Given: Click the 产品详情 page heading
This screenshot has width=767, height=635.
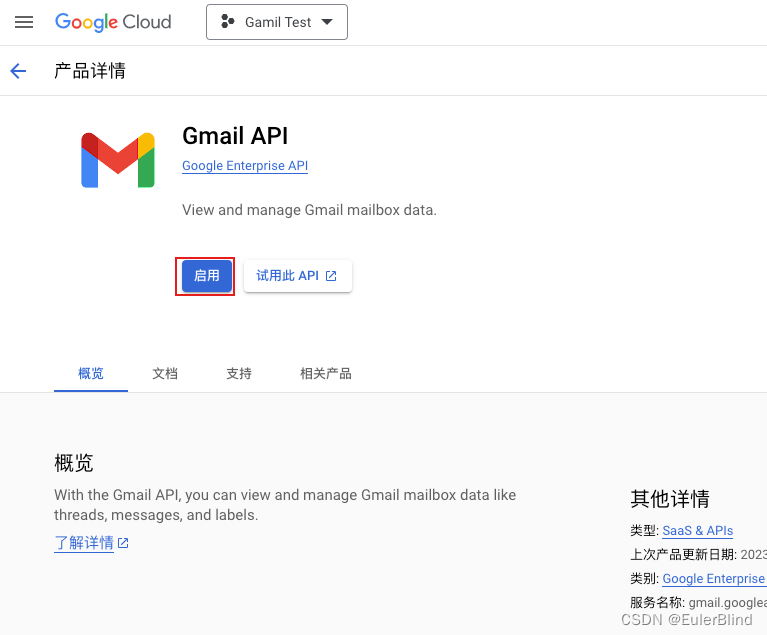Looking at the screenshot, I should pos(90,71).
